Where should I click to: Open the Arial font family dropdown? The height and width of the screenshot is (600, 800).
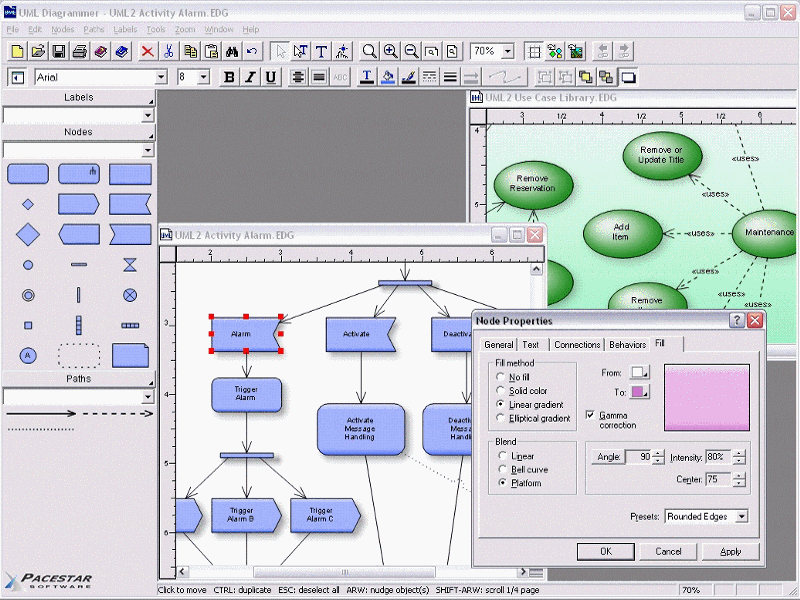pos(160,76)
